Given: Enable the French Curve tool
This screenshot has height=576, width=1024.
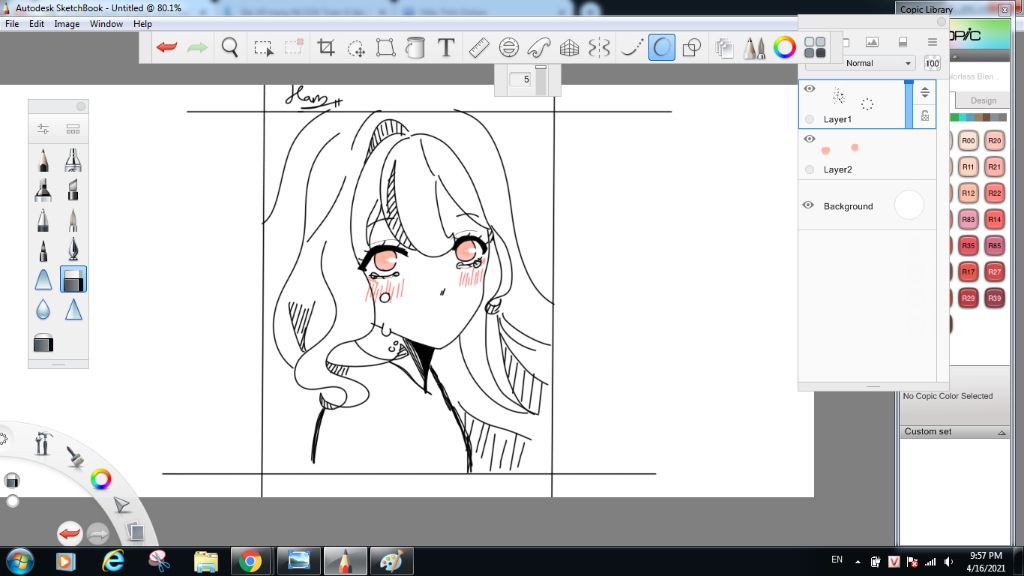Looking at the screenshot, I should click(x=539, y=47).
